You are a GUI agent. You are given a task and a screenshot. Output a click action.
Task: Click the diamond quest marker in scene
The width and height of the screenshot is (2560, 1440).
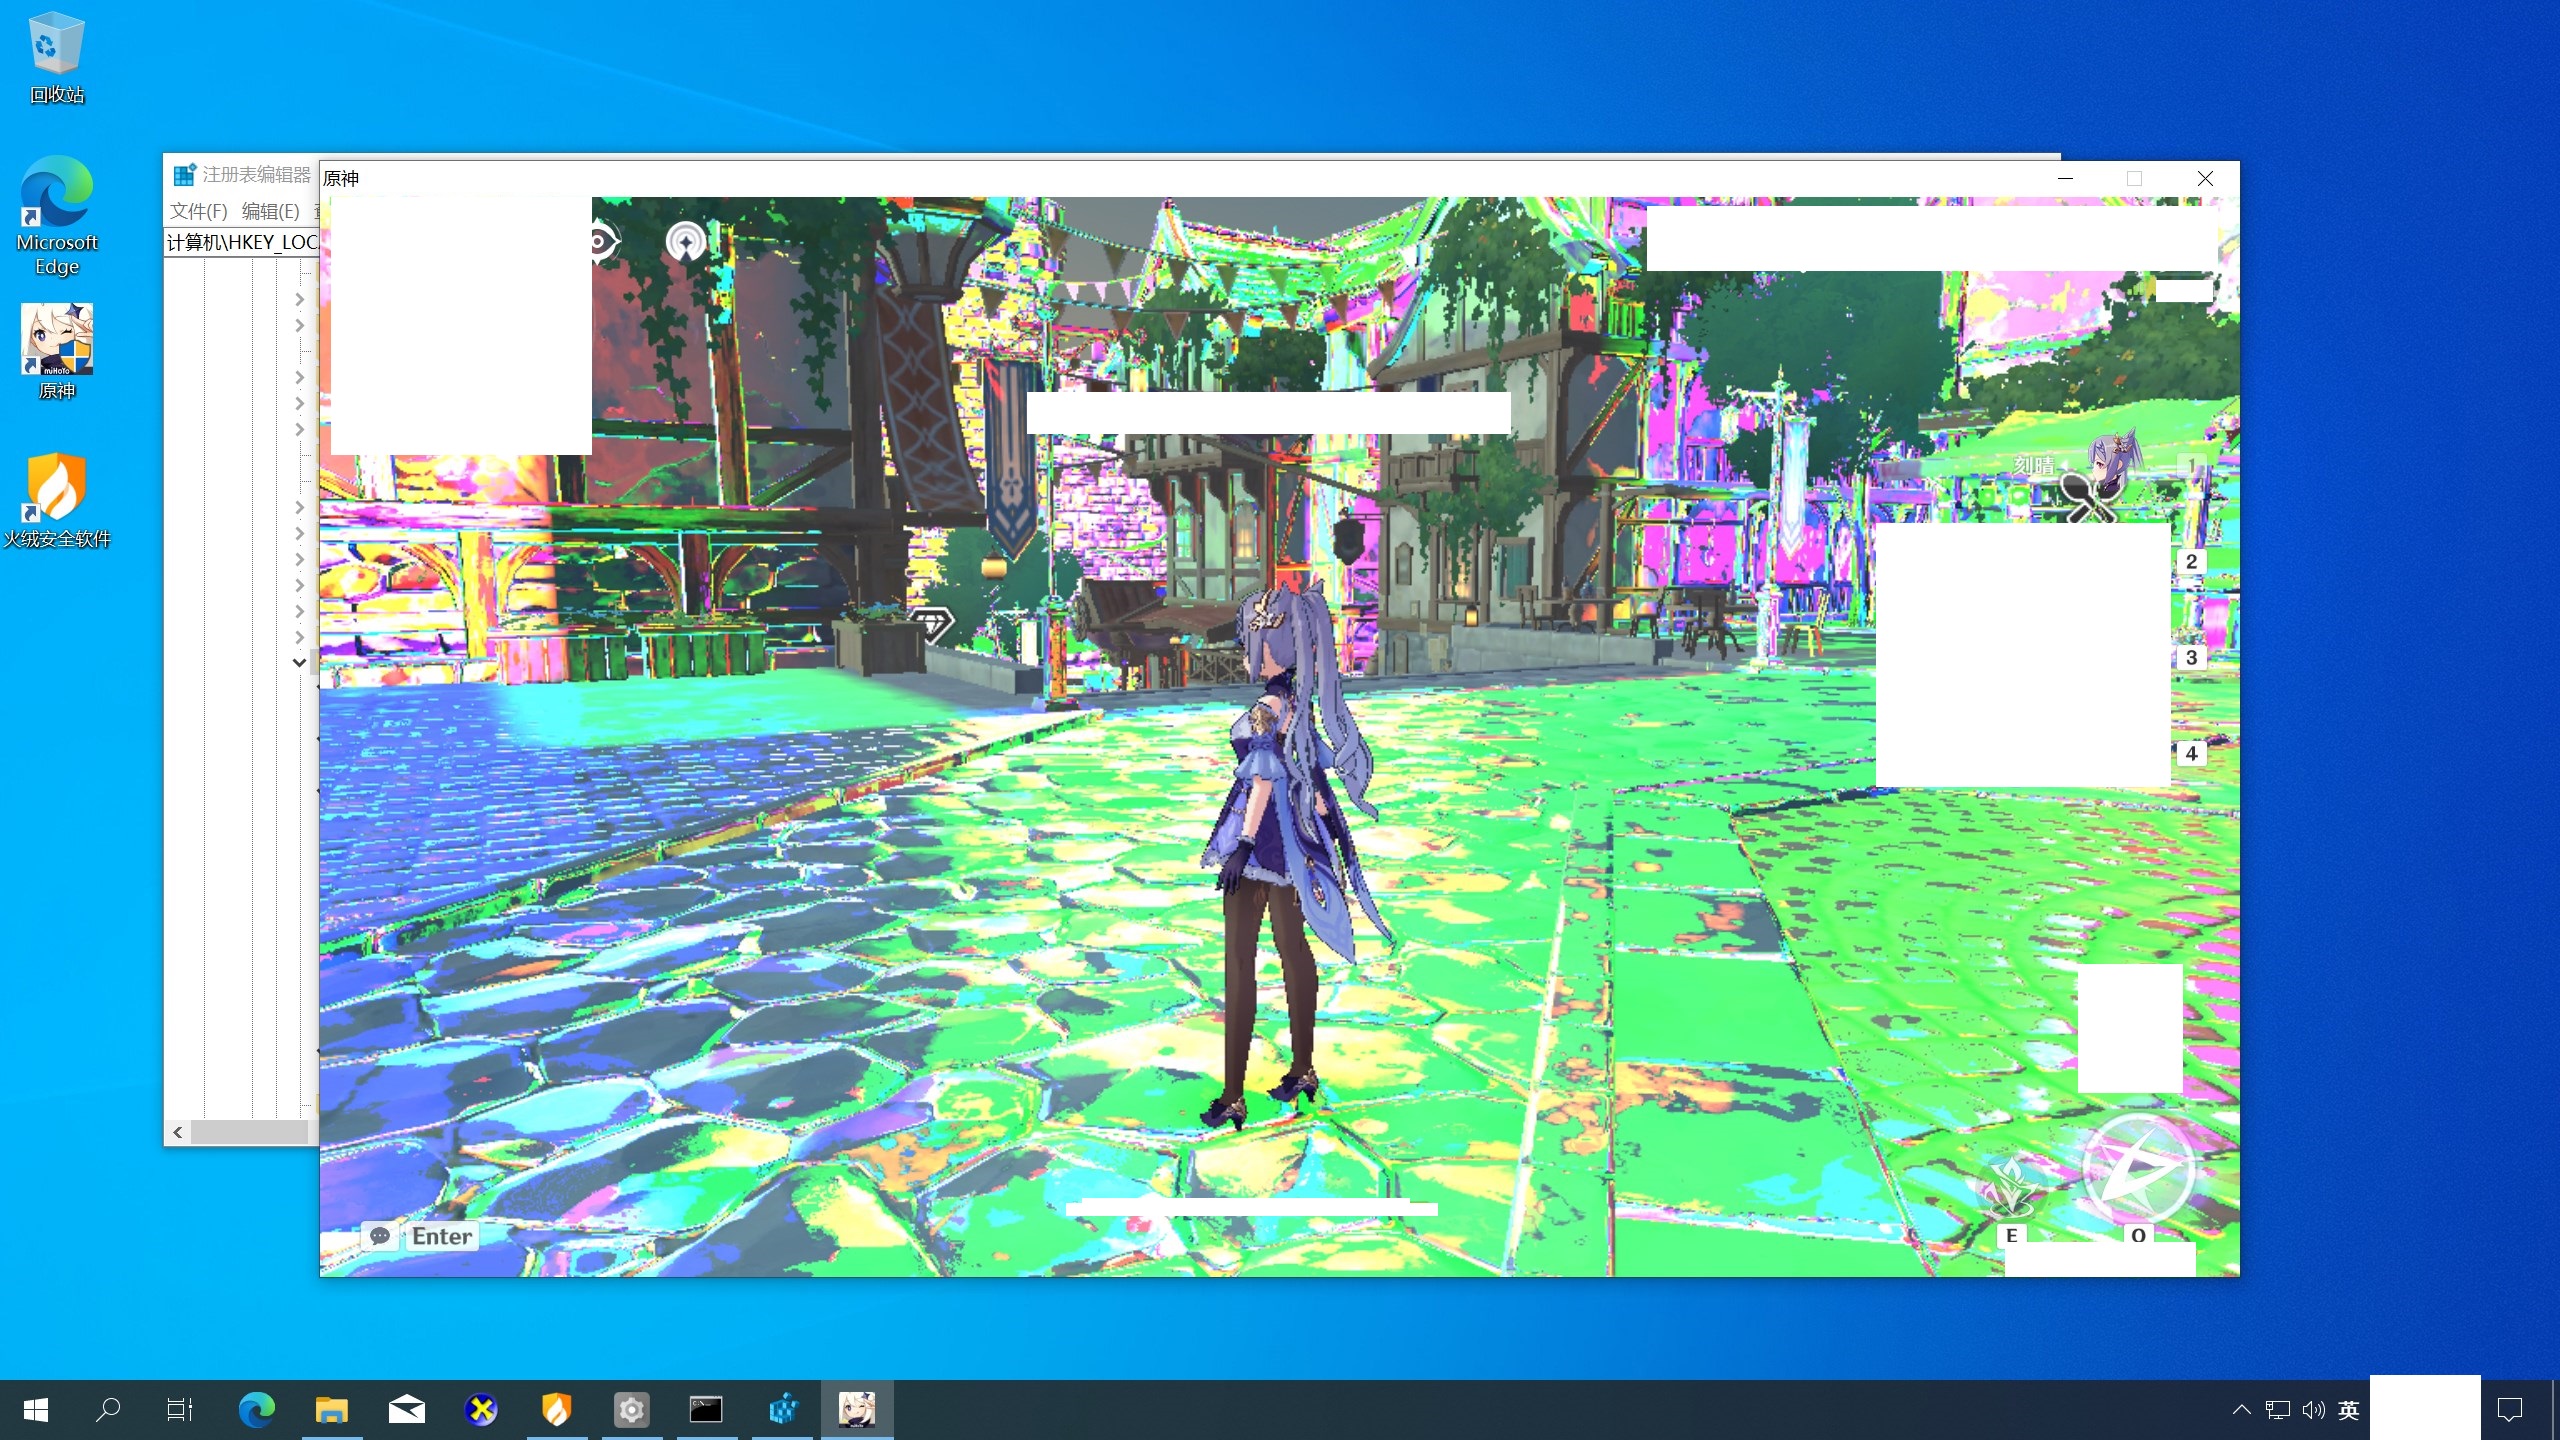click(x=932, y=624)
